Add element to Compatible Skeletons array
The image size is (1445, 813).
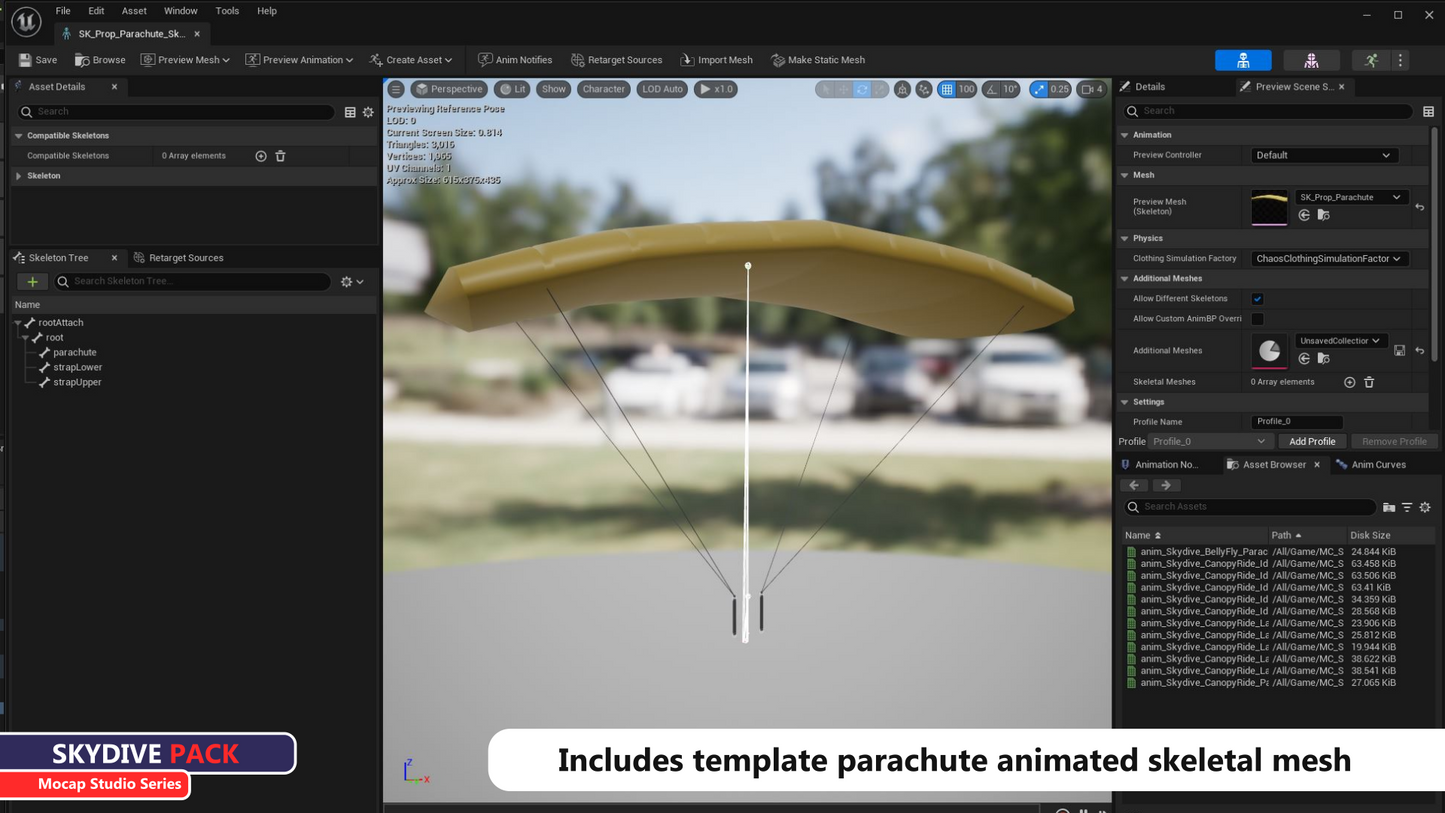tap(261, 156)
